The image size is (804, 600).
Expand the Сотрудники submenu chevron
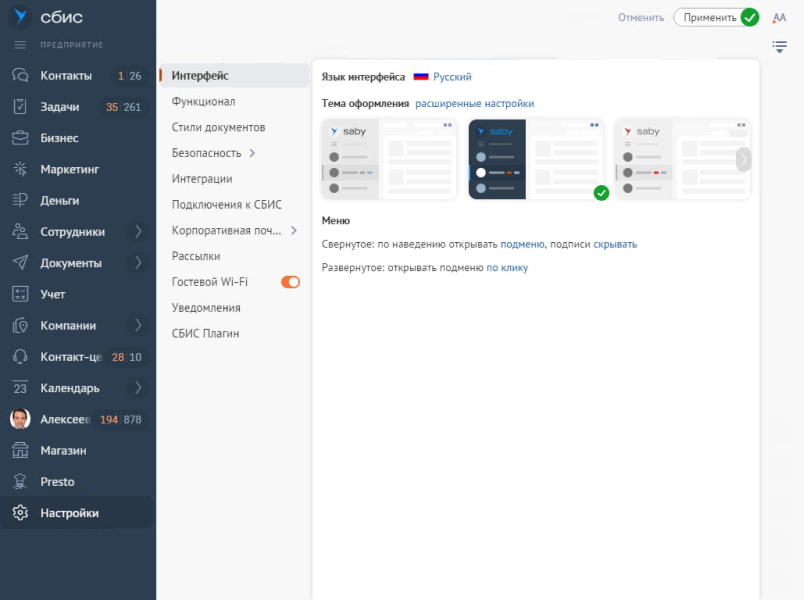click(138, 231)
